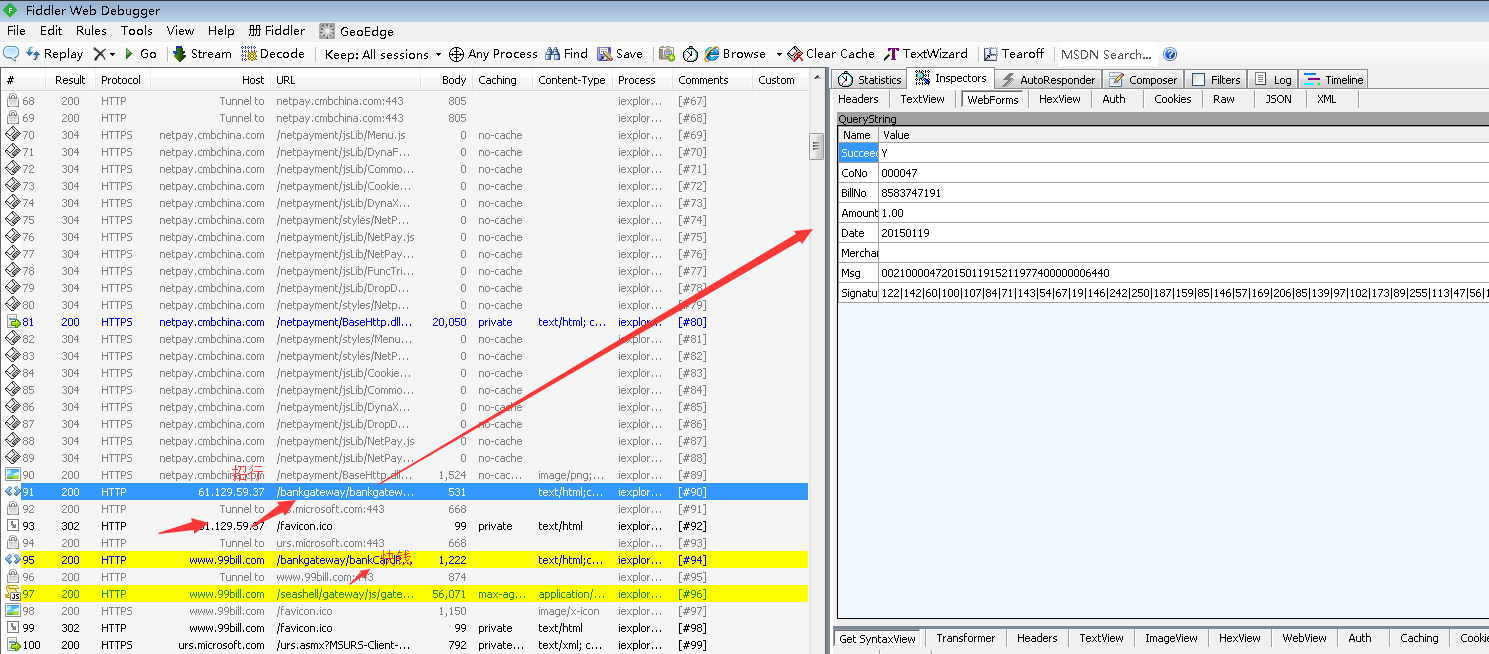Viewport: 1489px width, 654px height.
Task: Open the Keep: All sessions dropdown
Action: point(383,54)
